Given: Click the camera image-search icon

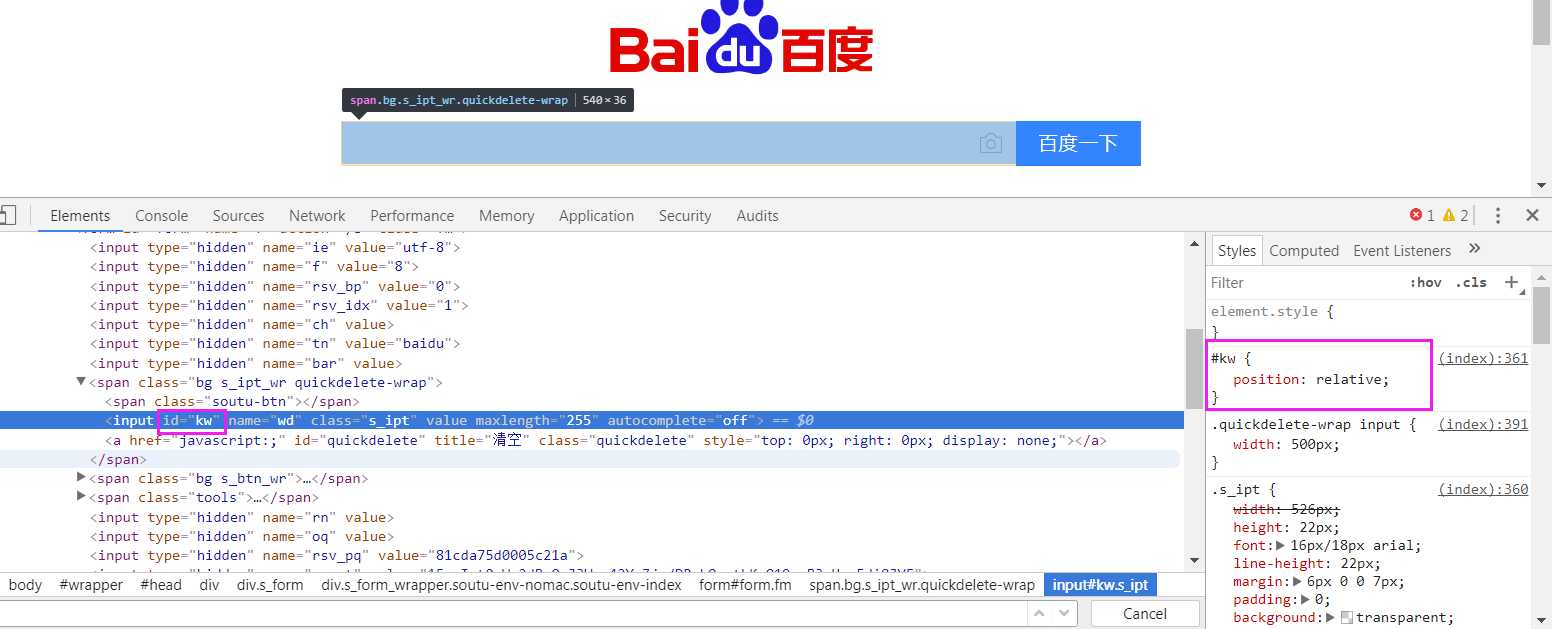Looking at the screenshot, I should click(990, 144).
